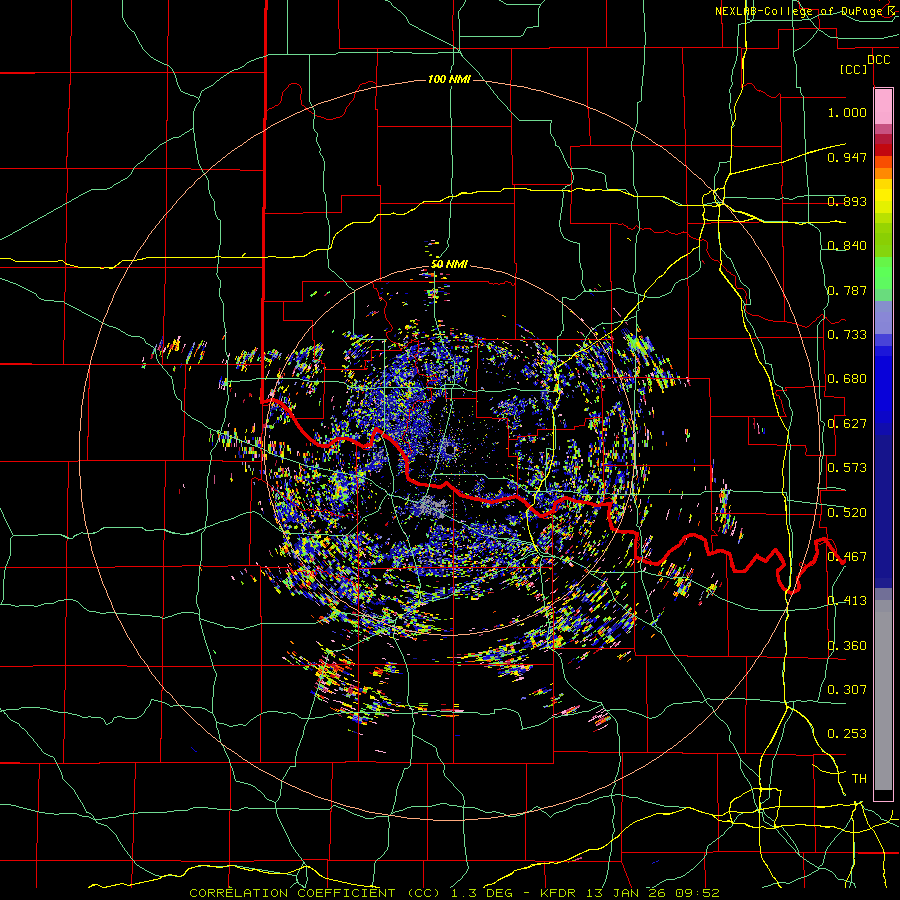Click the KFDR station identifier in caption
This screenshot has height=900, width=900.
pyautogui.click(x=560, y=893)
